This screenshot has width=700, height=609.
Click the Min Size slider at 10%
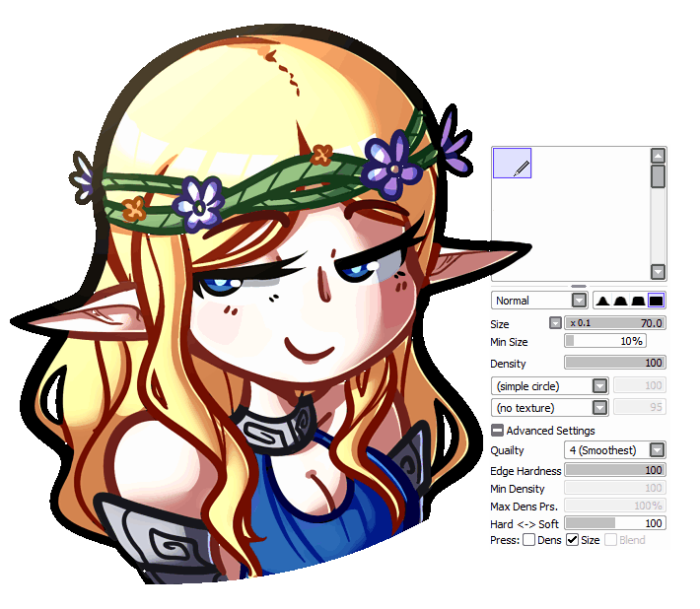tap(605, 341)
